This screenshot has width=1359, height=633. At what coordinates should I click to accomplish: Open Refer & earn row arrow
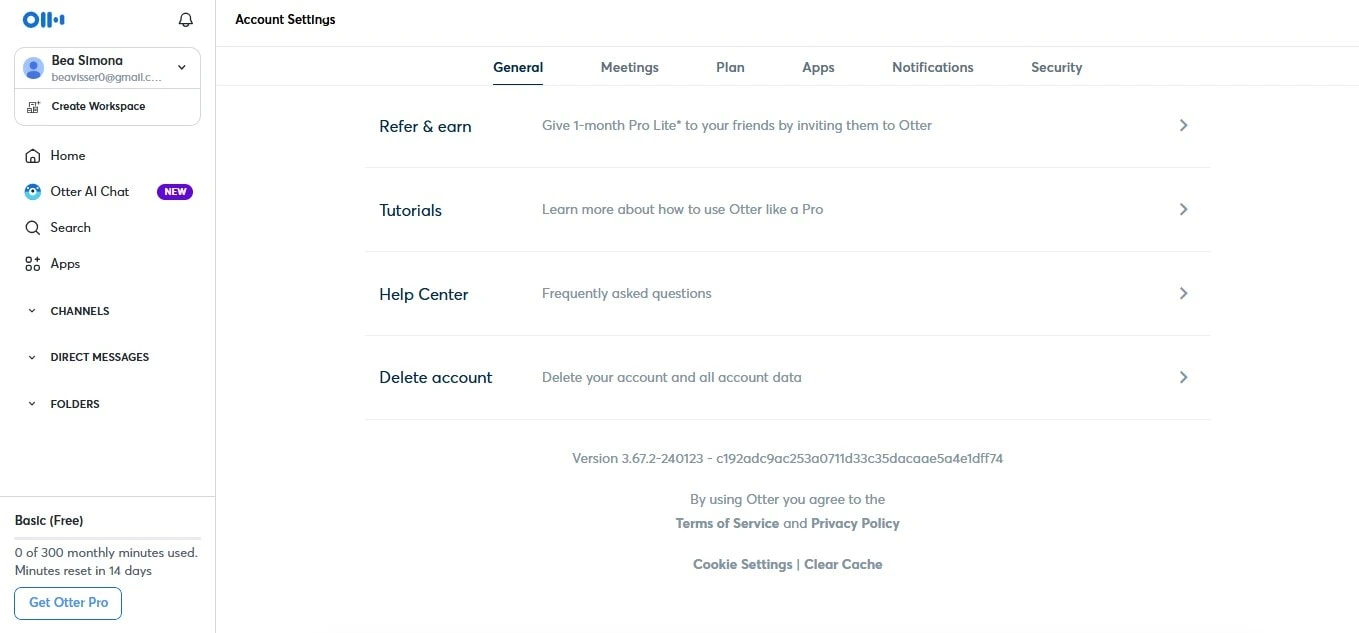point(1183,126)
